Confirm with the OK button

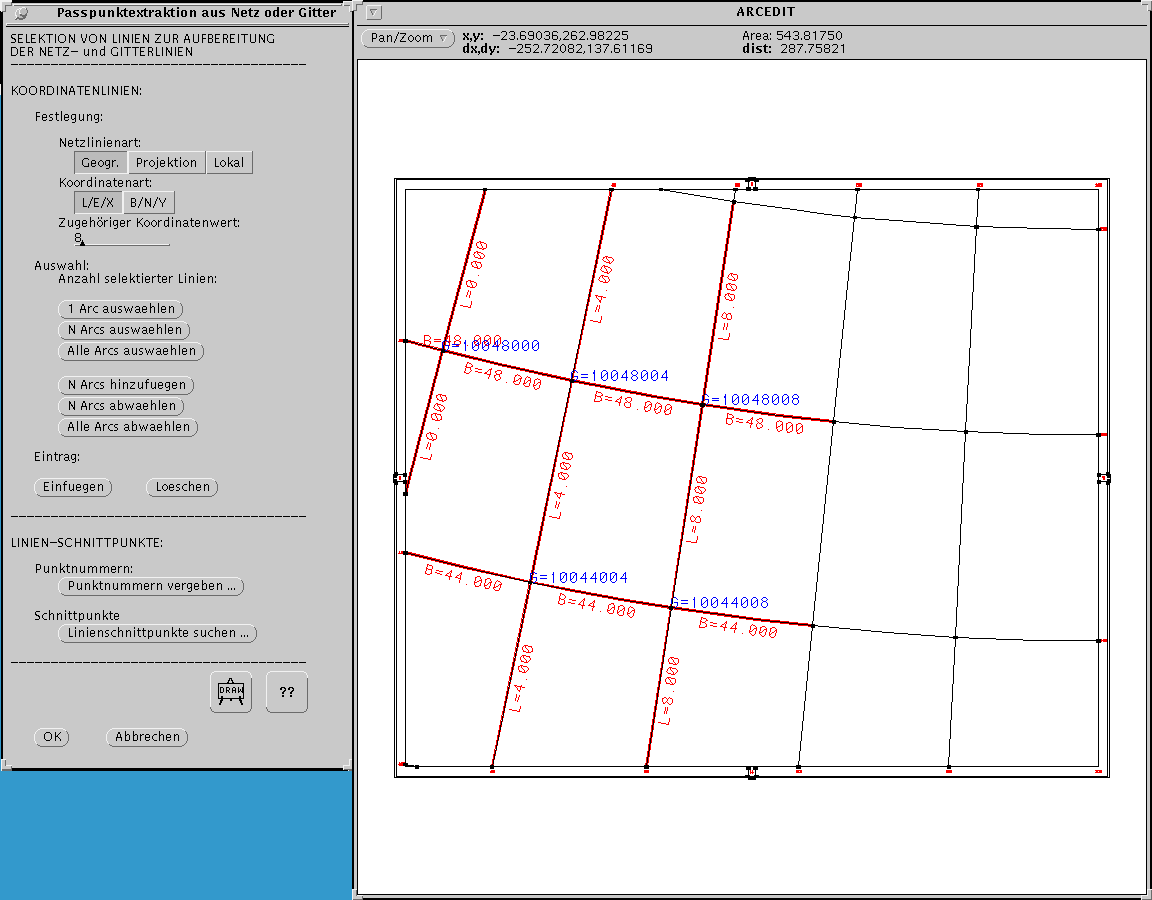pyautogui.click(x=52, y=737)
